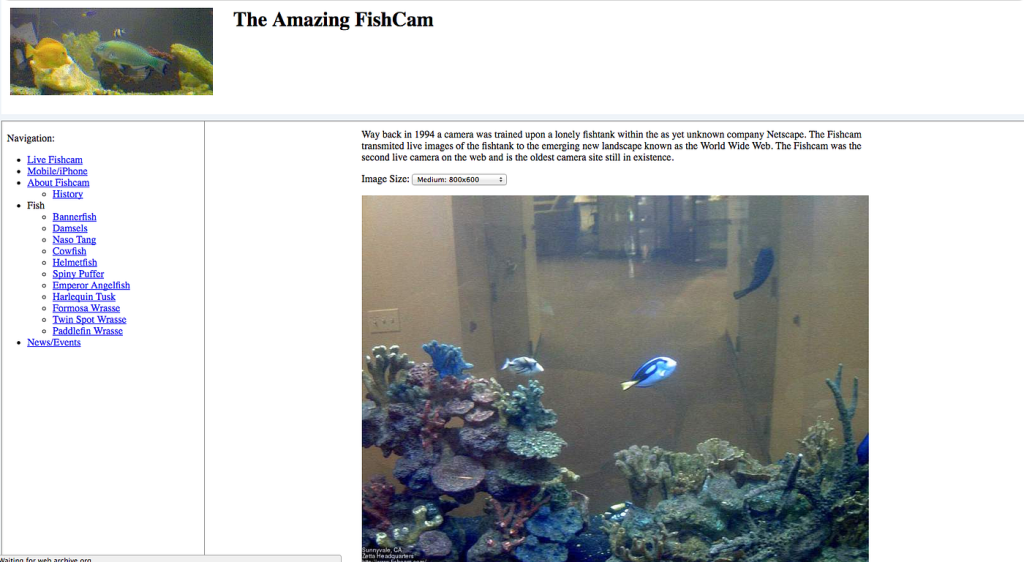The image size is (1024, 562).
Task: Go to News/Events page
Action: point(54,343)
